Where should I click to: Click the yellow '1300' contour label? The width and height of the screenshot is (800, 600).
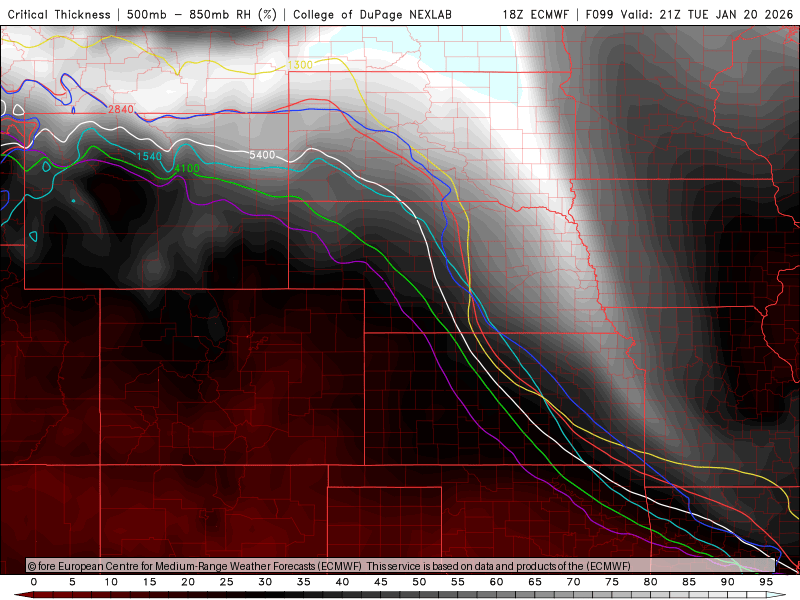300,65
